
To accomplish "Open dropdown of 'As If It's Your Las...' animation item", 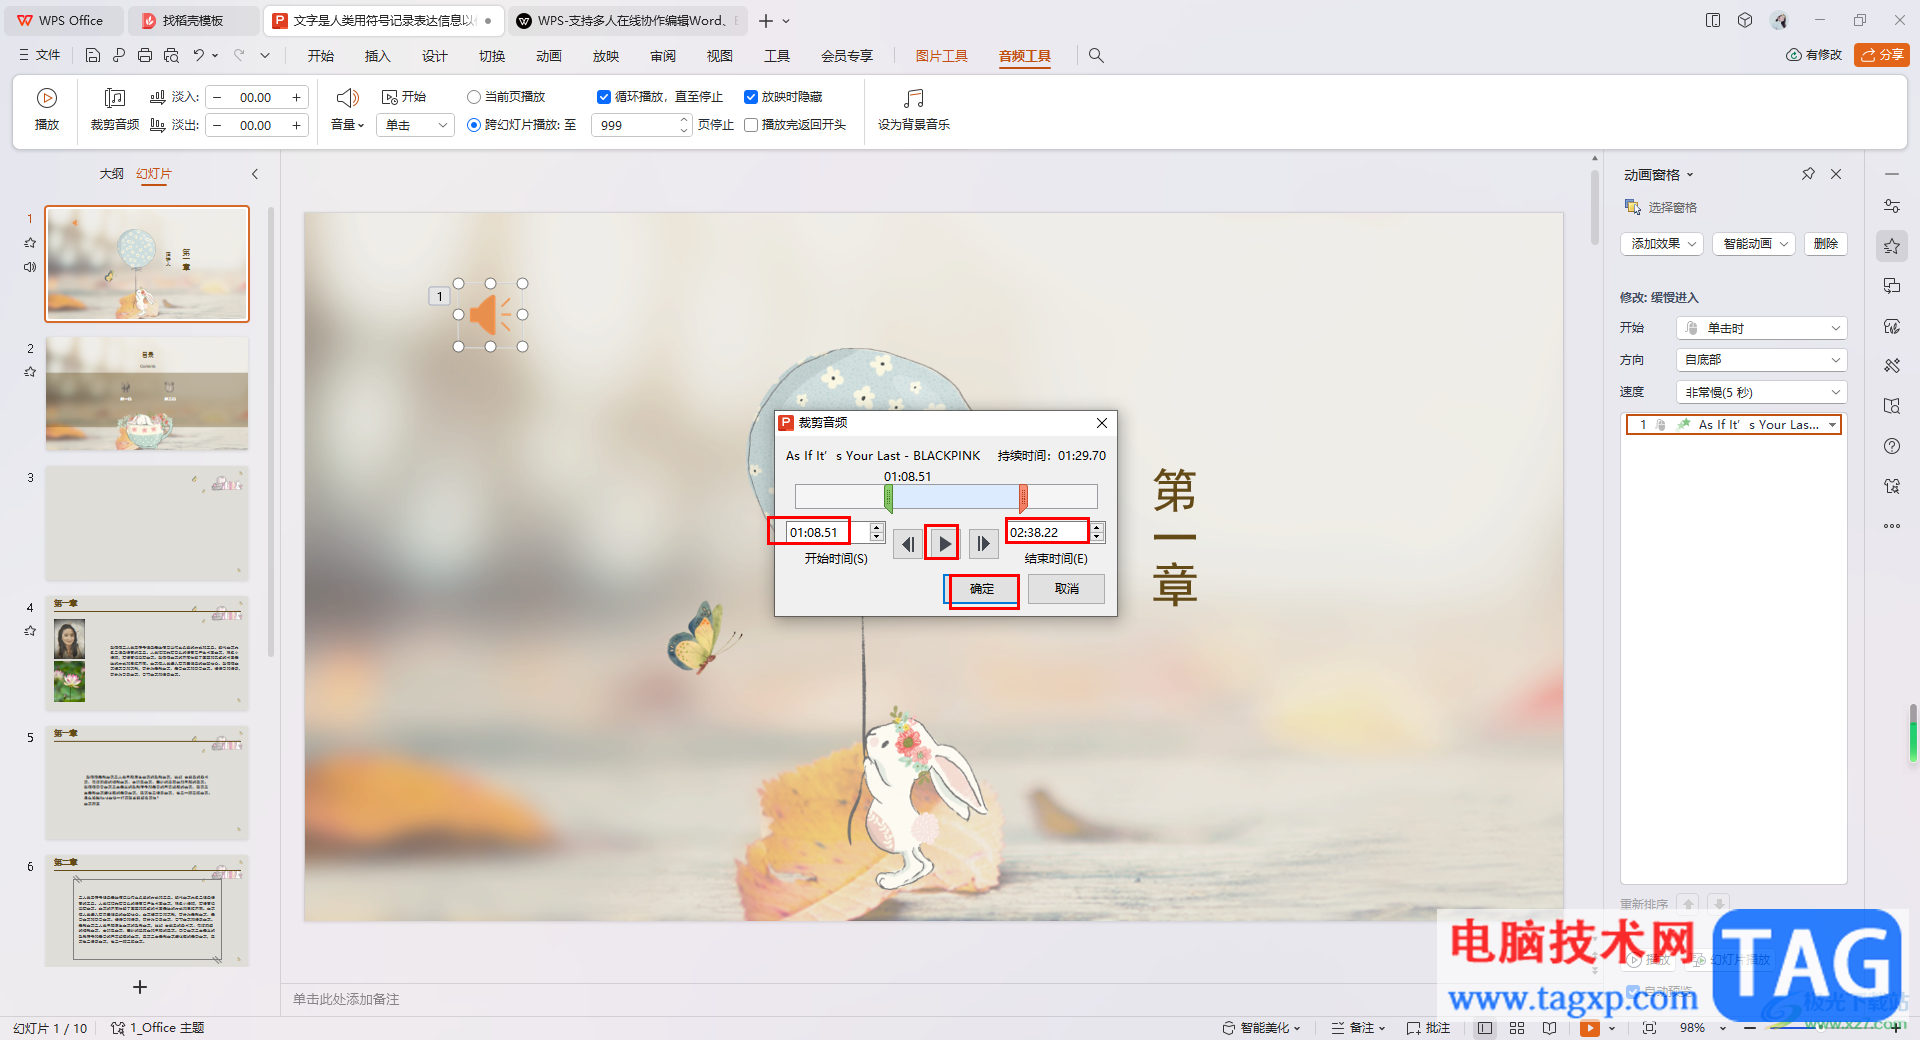I will (x=1832, y=425).
